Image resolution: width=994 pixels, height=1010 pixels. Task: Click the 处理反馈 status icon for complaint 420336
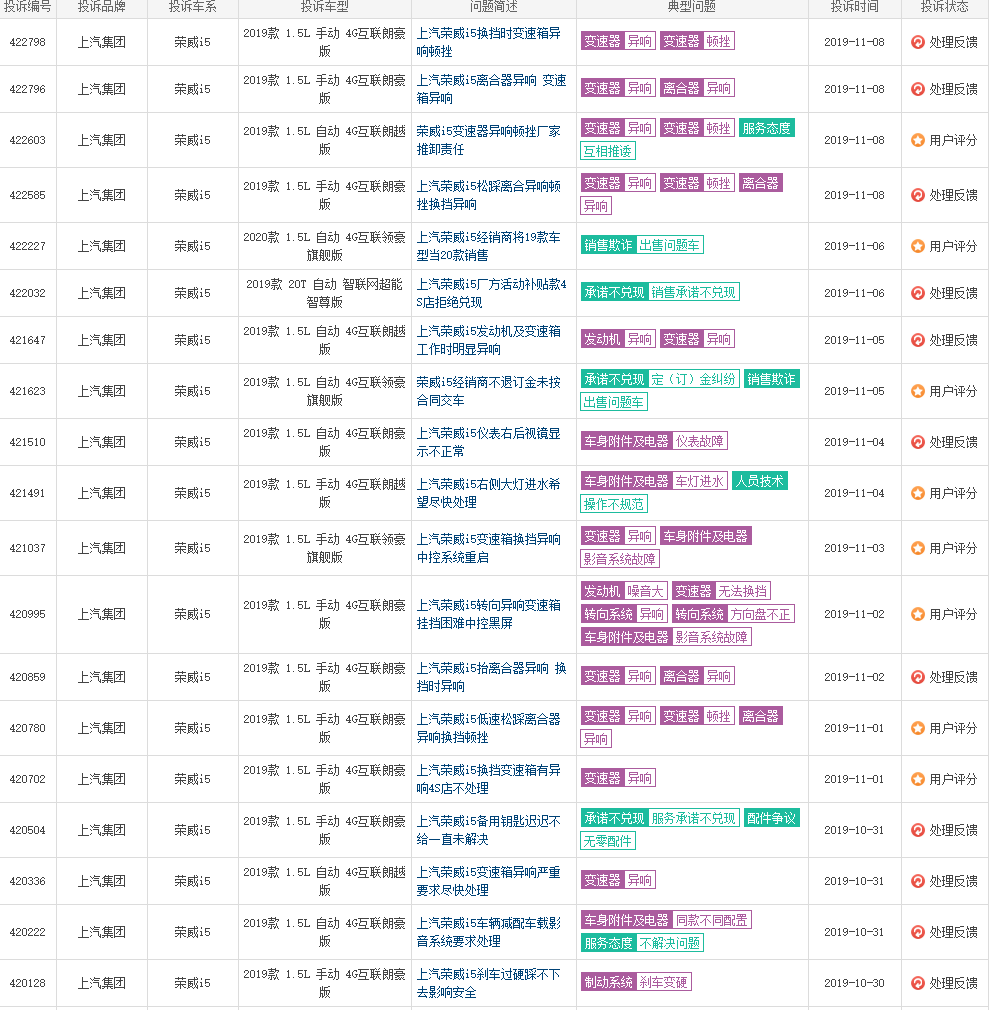tap(917, 881)
